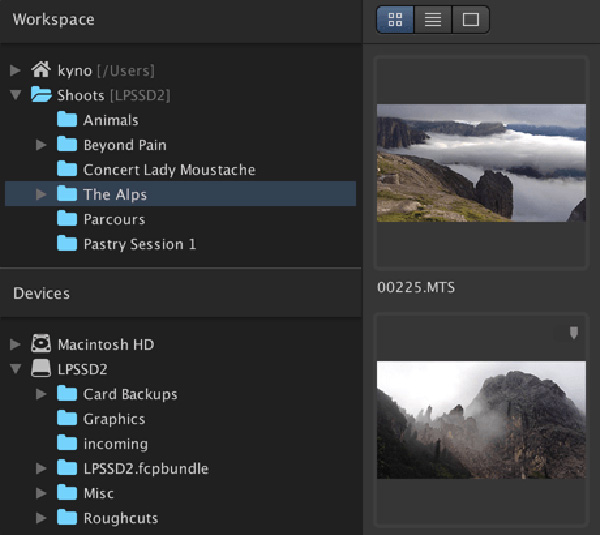Screen dimensions: 600x535
Task: Click the kyno home icon
Action: coord(41,70)
